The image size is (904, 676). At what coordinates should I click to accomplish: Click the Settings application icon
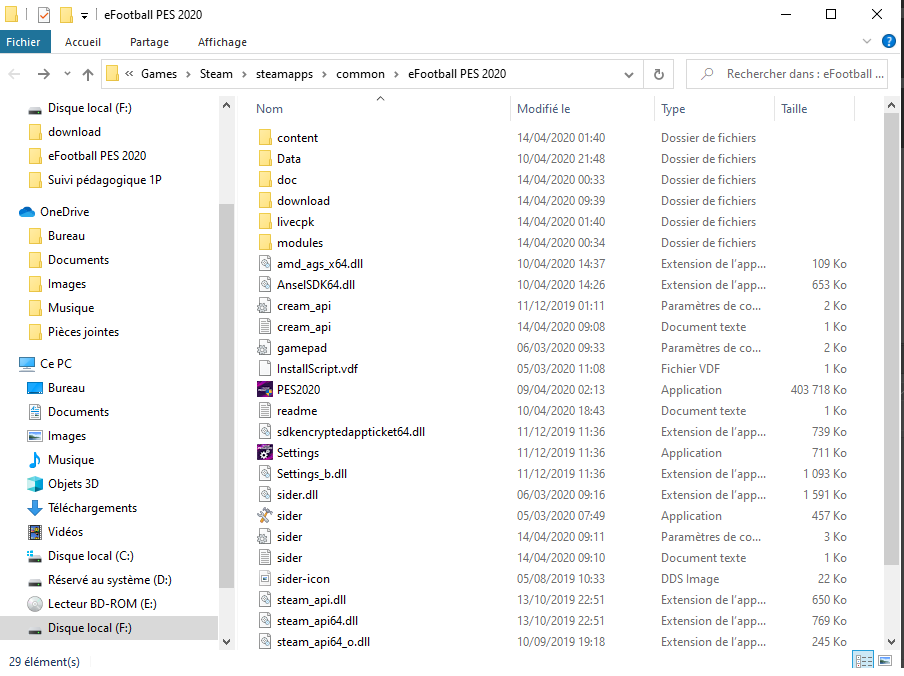(x=265, y=452)
